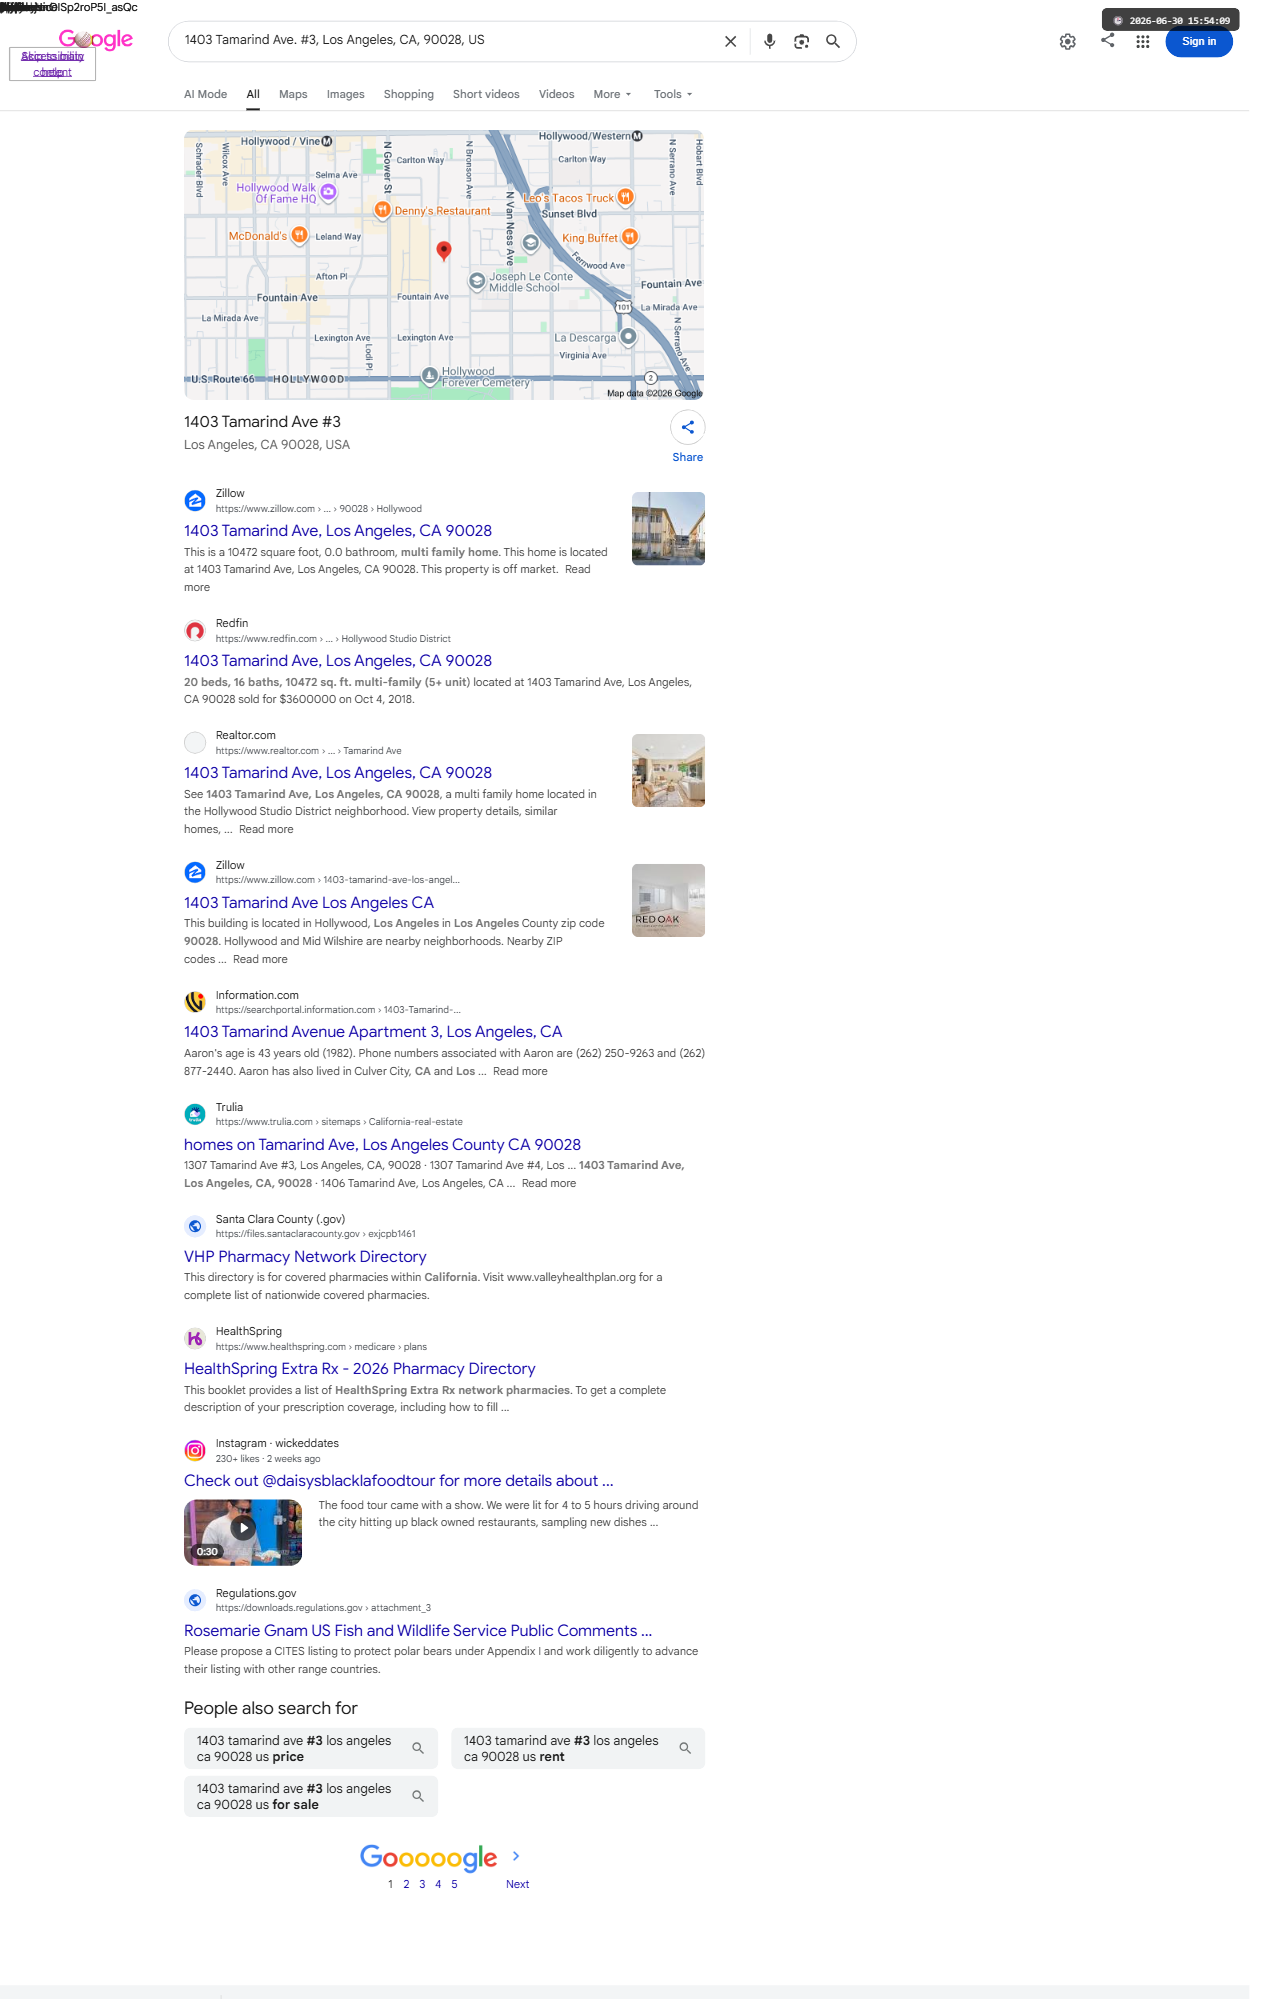Expand Read more on Information.com snippet
Viewport: 1264px width, 1999px height.
520,1071
